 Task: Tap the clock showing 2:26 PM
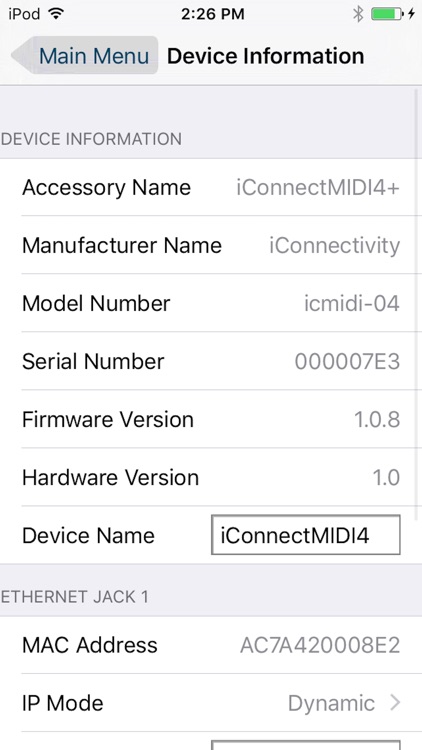(212, 14)
